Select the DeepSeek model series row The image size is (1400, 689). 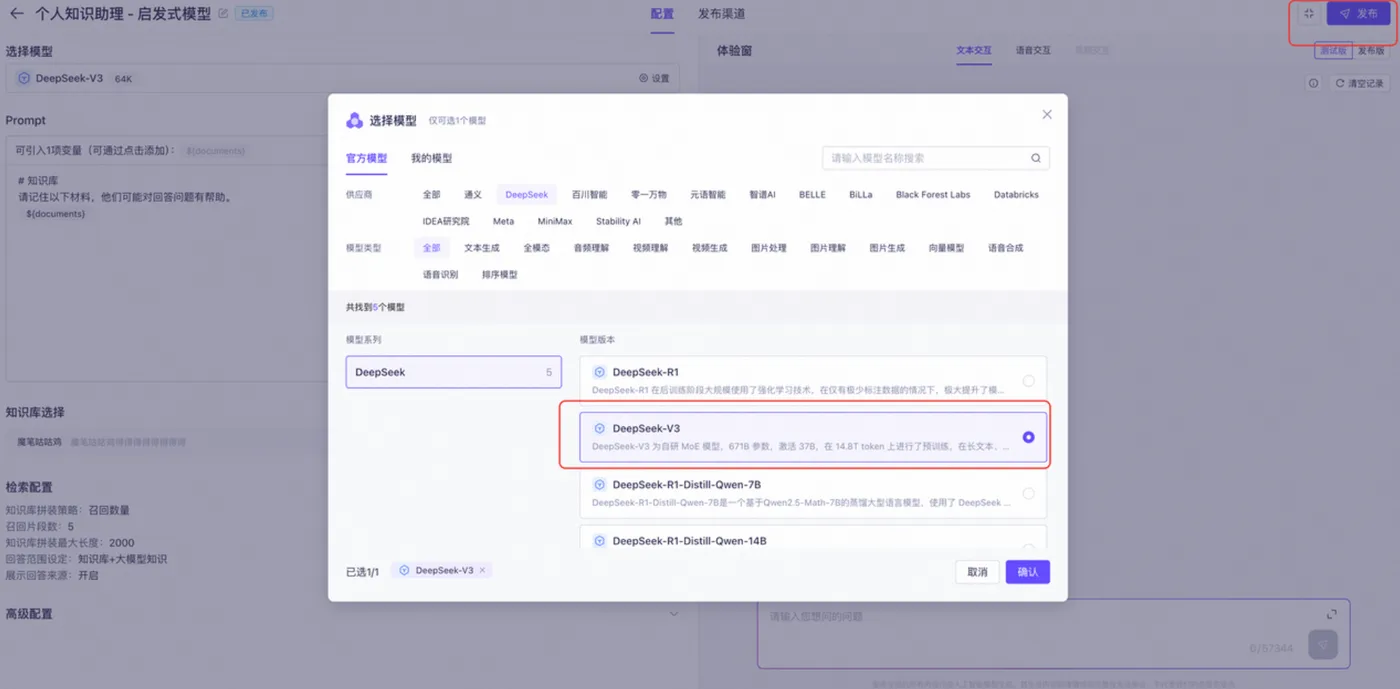(454, 372)
